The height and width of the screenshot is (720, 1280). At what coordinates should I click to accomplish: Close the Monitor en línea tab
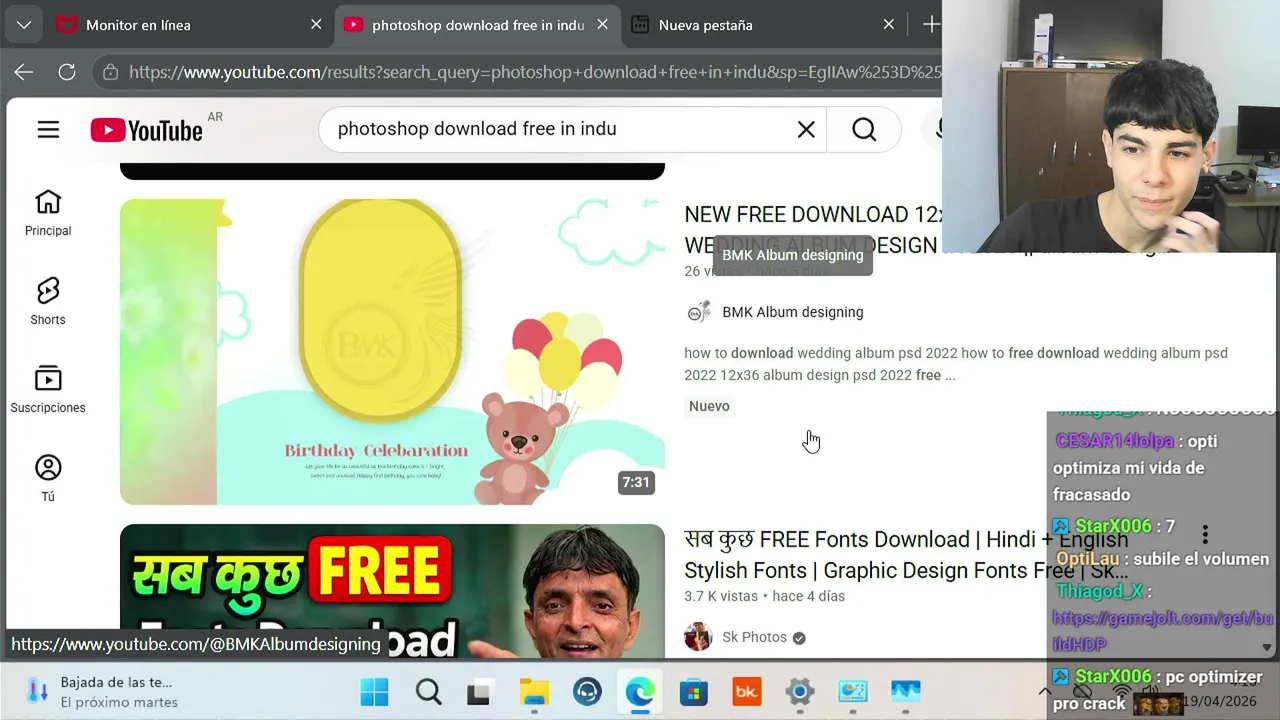(x=316, y=25)
